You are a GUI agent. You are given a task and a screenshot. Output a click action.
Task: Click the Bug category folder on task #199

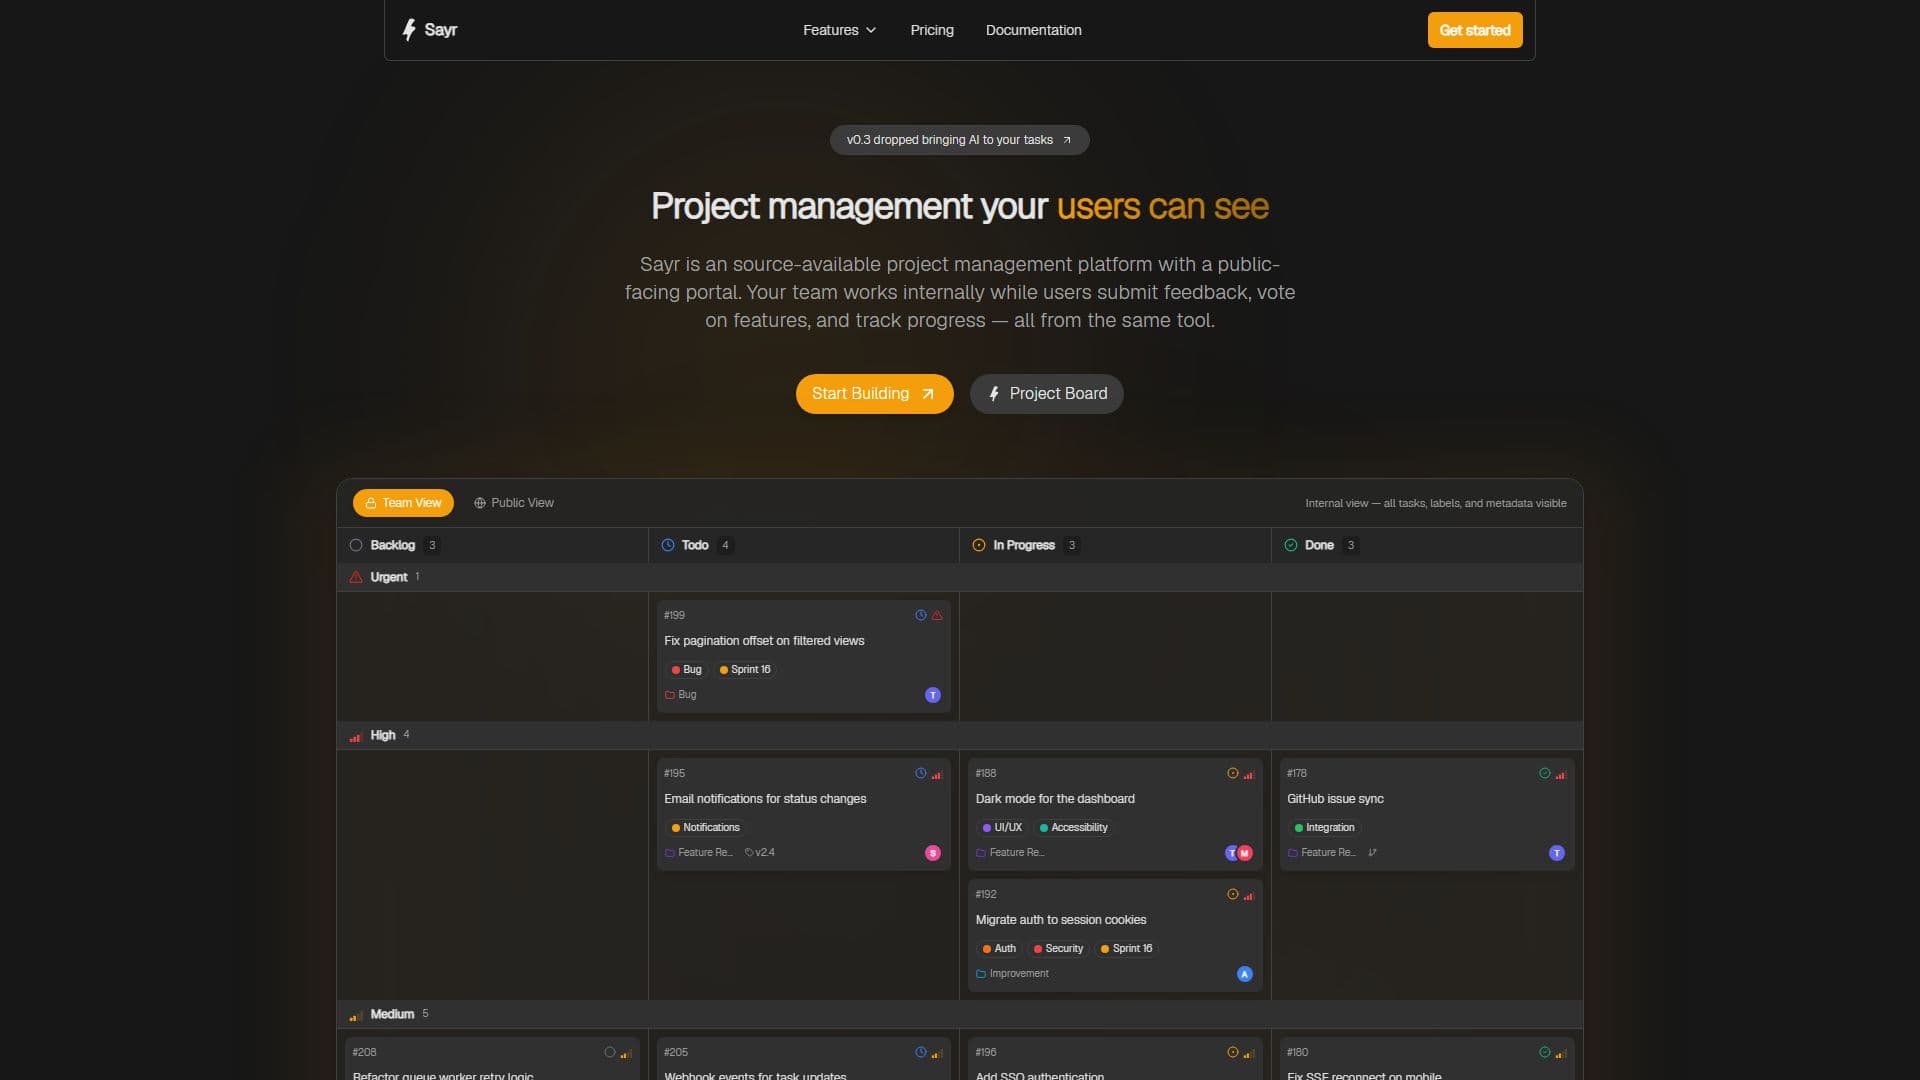(681, 695)
